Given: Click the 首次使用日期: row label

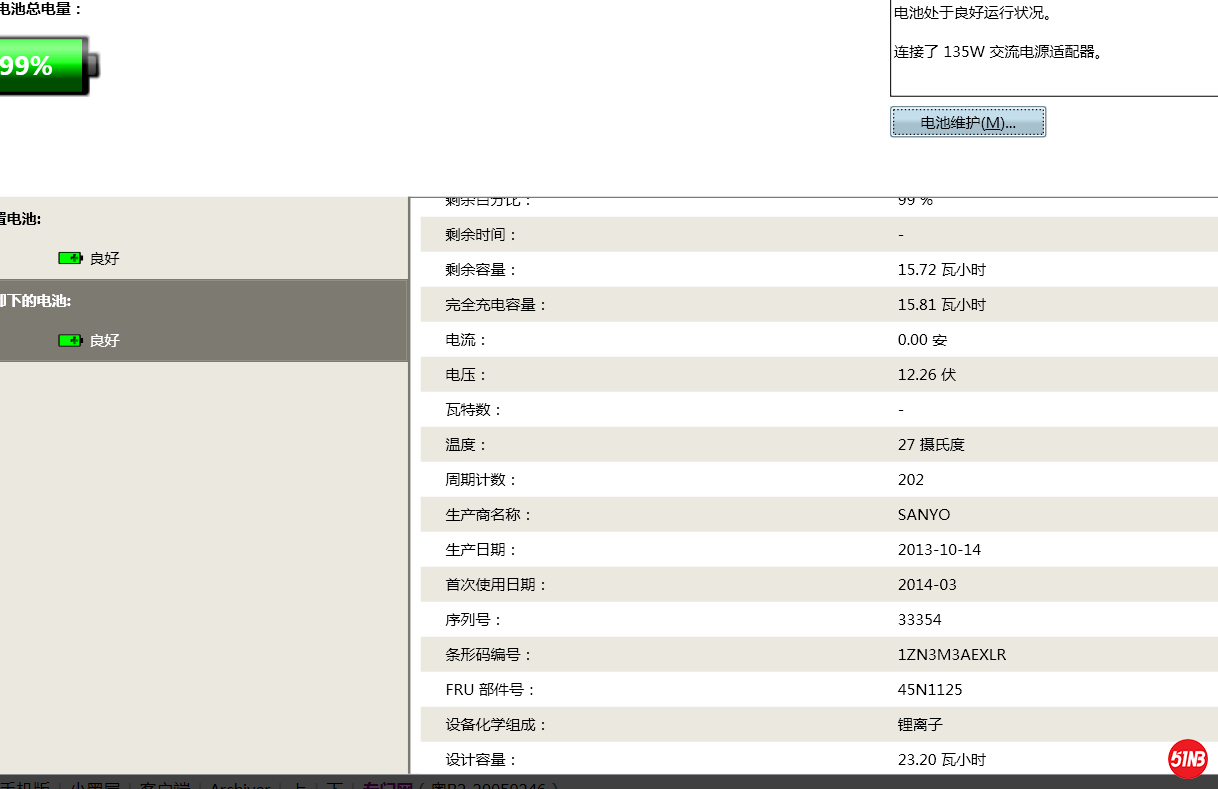Looking at the screenshot, I should tap(497, 585).
